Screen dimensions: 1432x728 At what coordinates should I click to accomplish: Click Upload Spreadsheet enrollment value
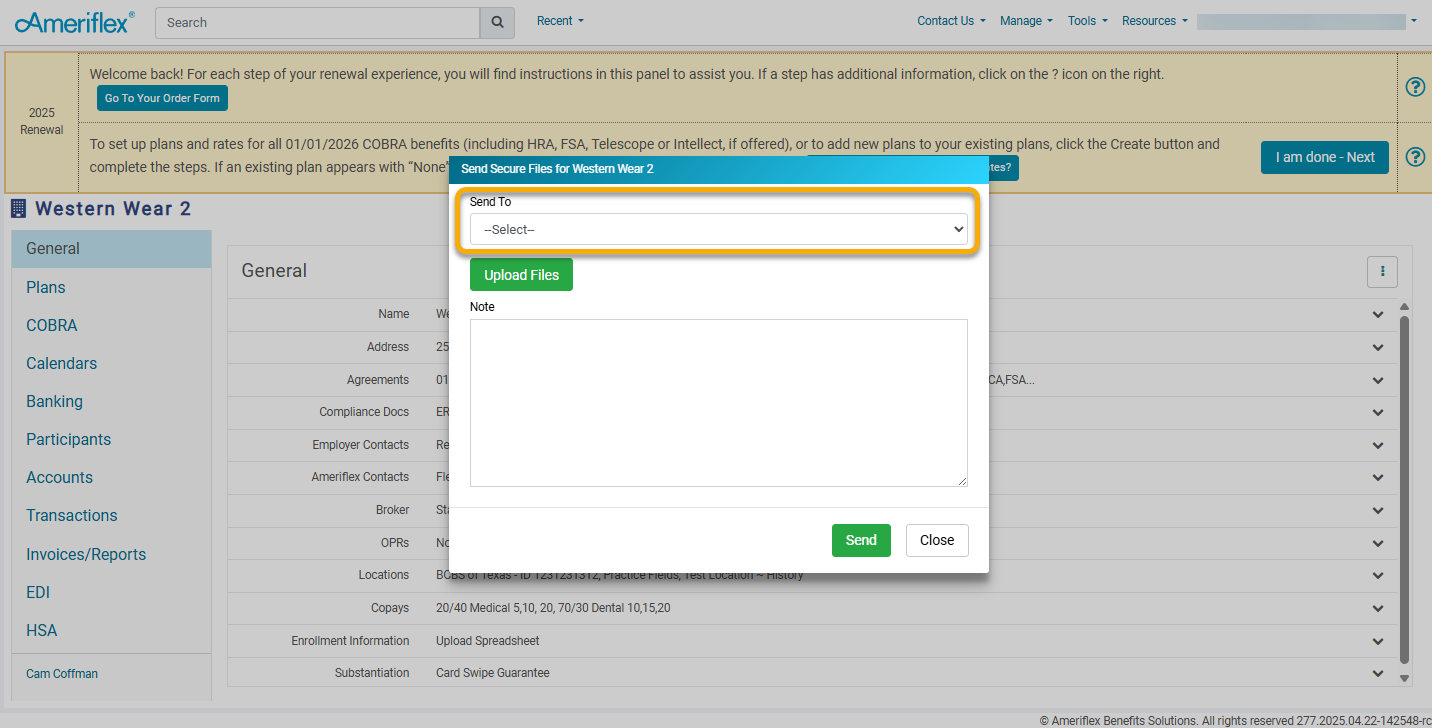pyautogui.click(x=488, y=641)
